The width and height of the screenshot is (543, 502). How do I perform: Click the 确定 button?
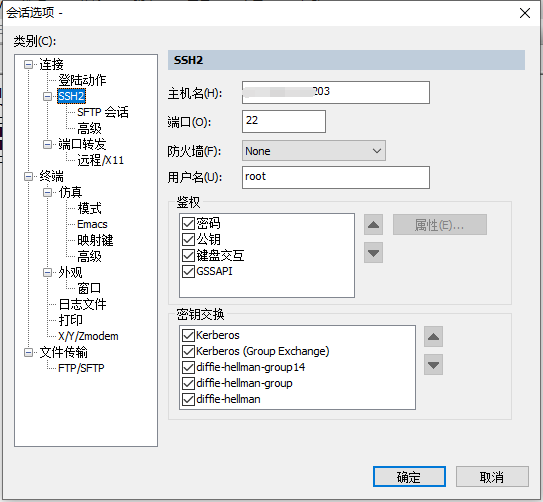(x=409, y=477)
